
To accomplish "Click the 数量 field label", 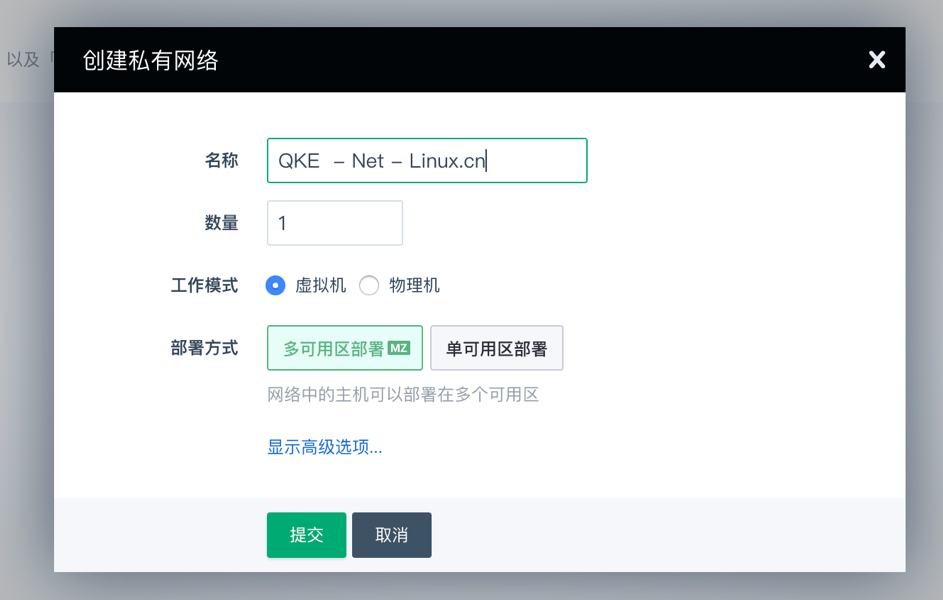I will pos(221,223).
